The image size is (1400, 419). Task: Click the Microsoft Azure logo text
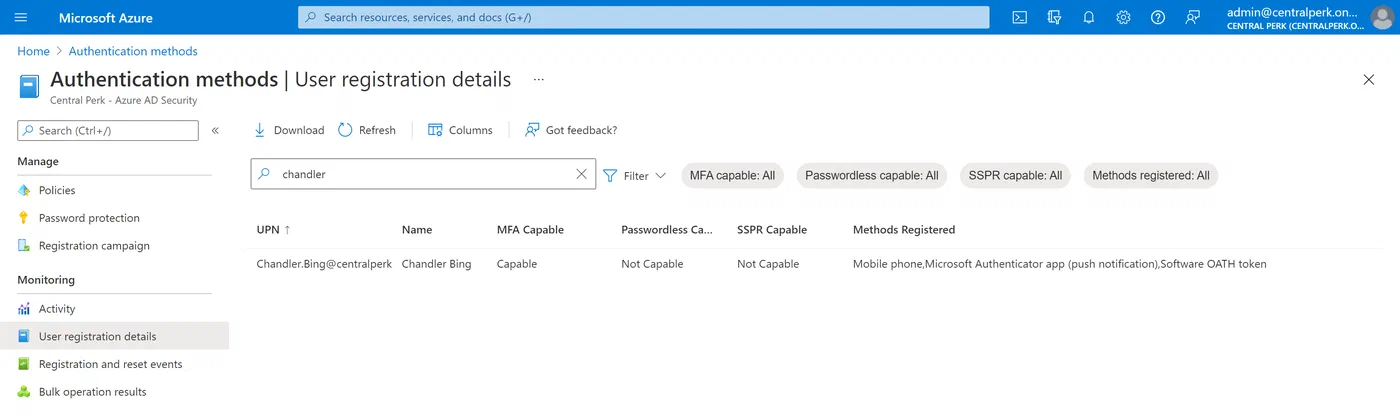pyautogui.click(x=104, y=17)
